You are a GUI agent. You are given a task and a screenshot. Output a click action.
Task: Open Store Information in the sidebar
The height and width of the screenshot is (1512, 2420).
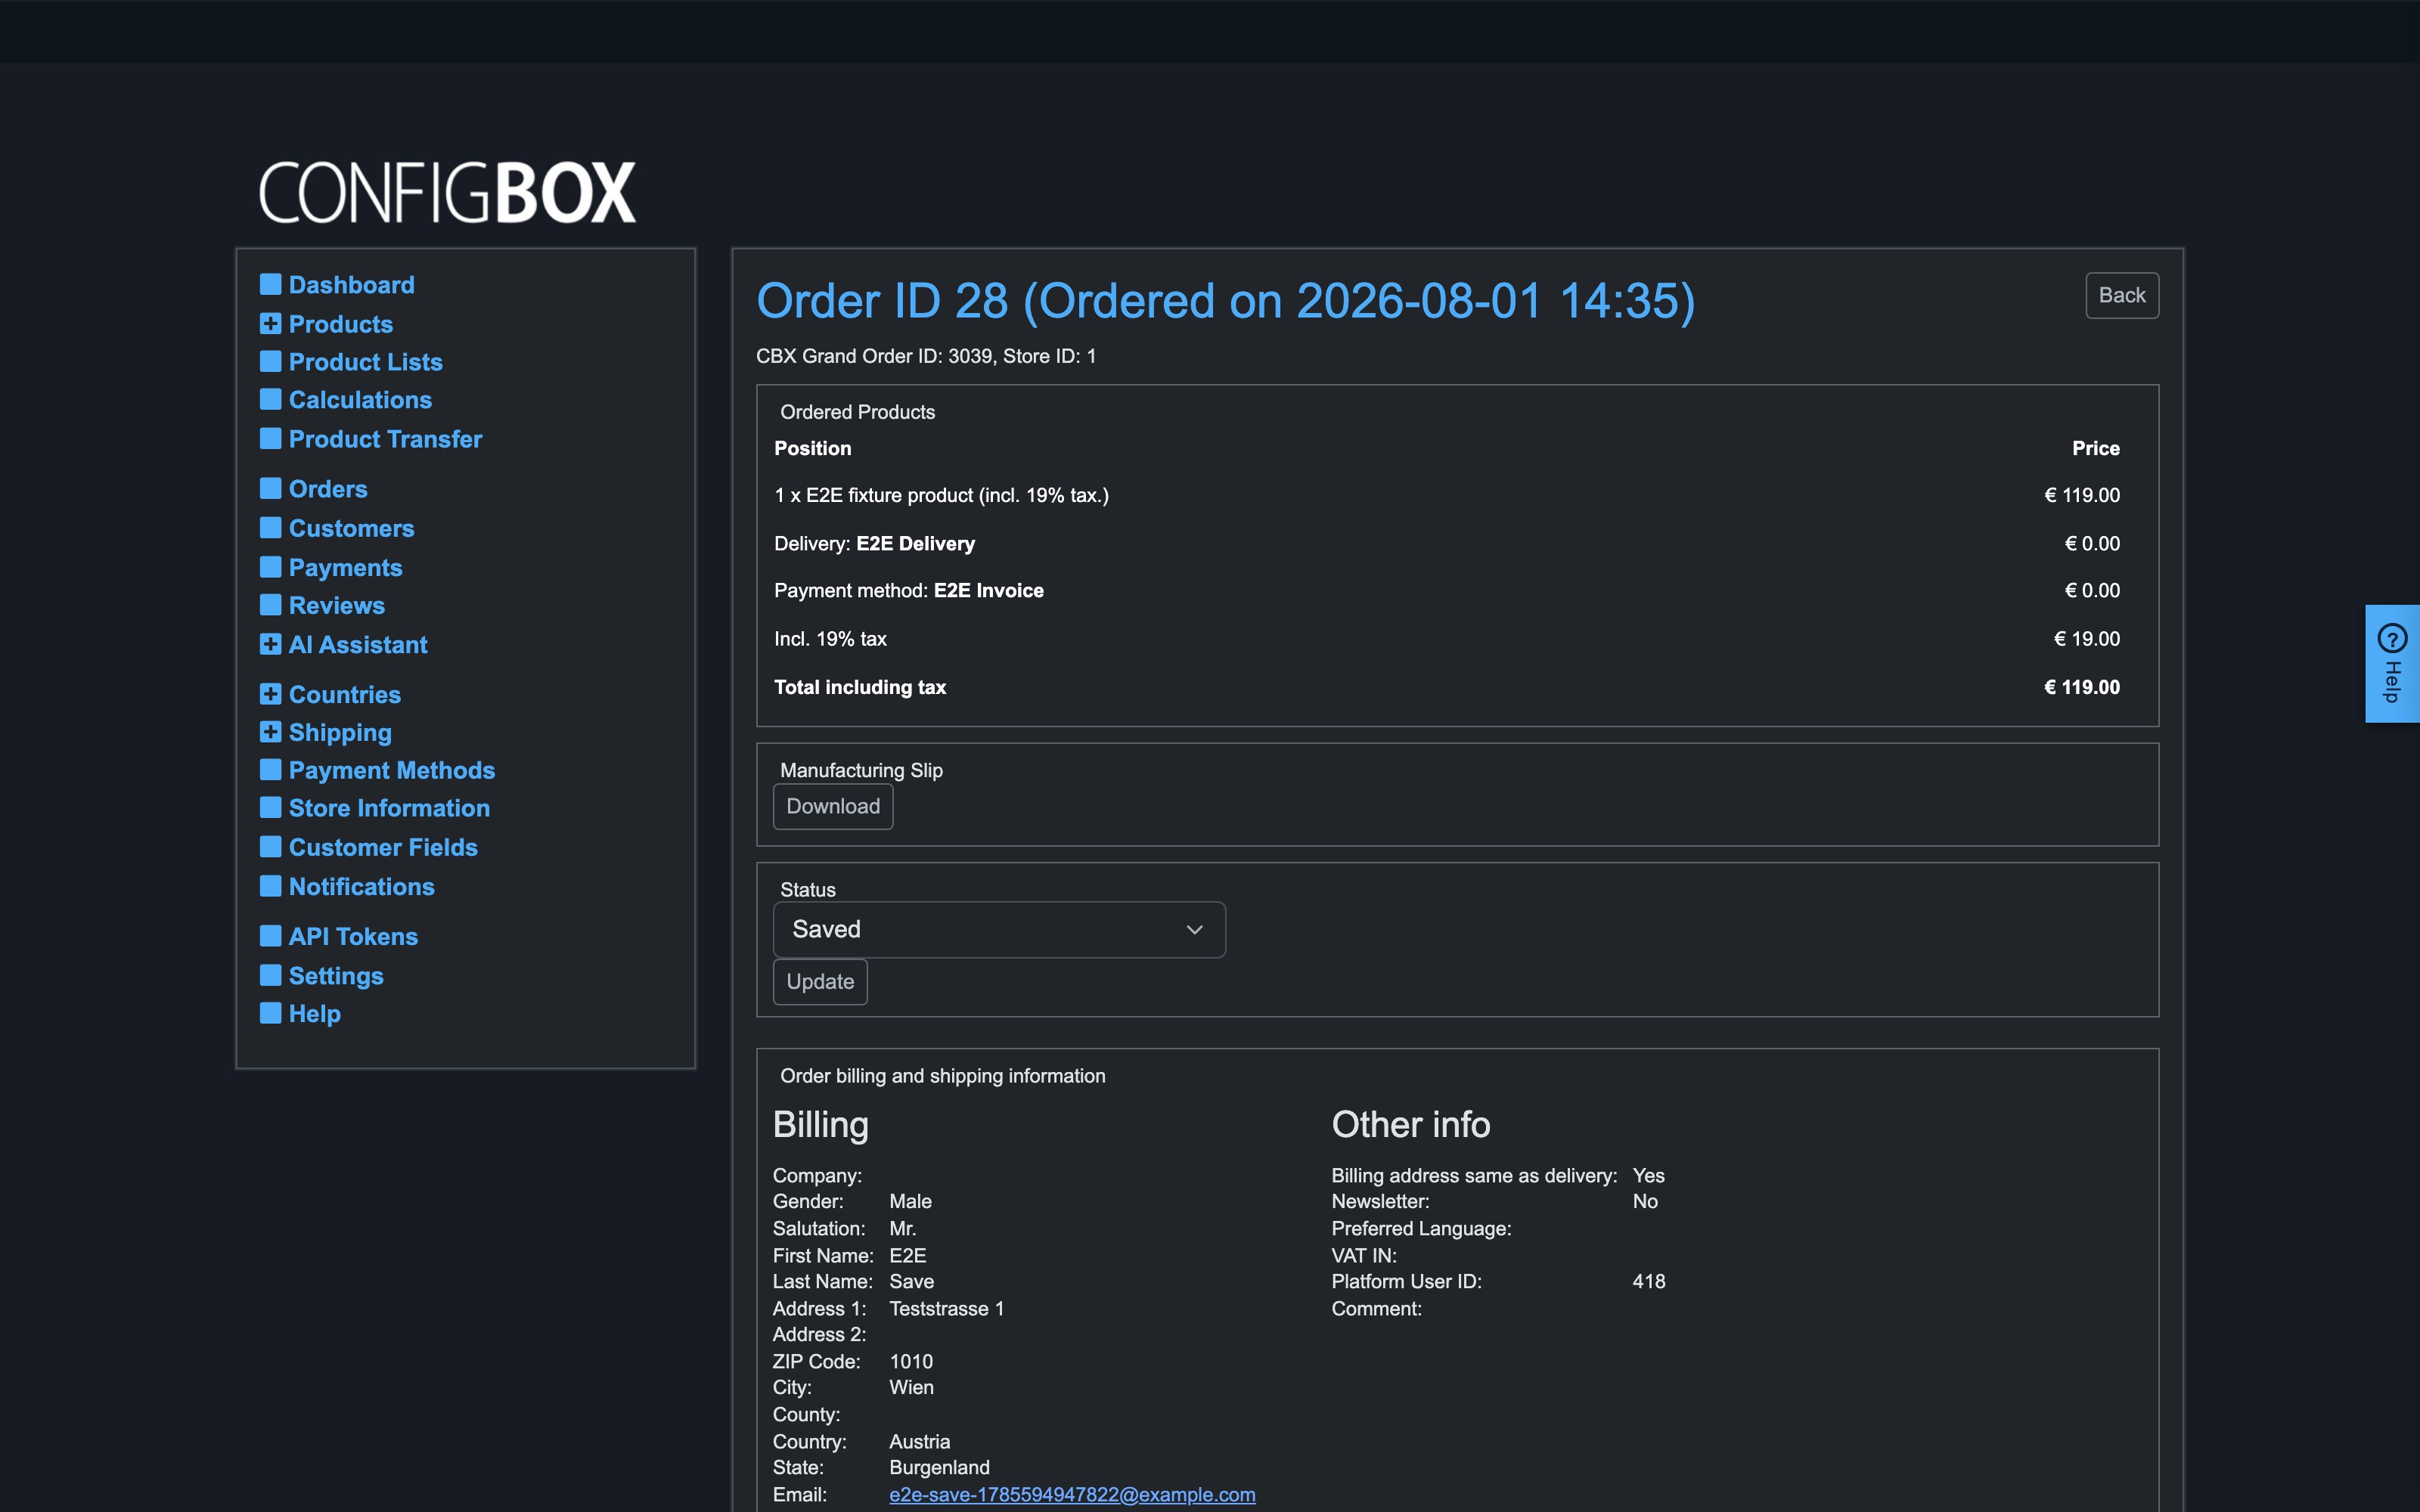click(389, 808)
